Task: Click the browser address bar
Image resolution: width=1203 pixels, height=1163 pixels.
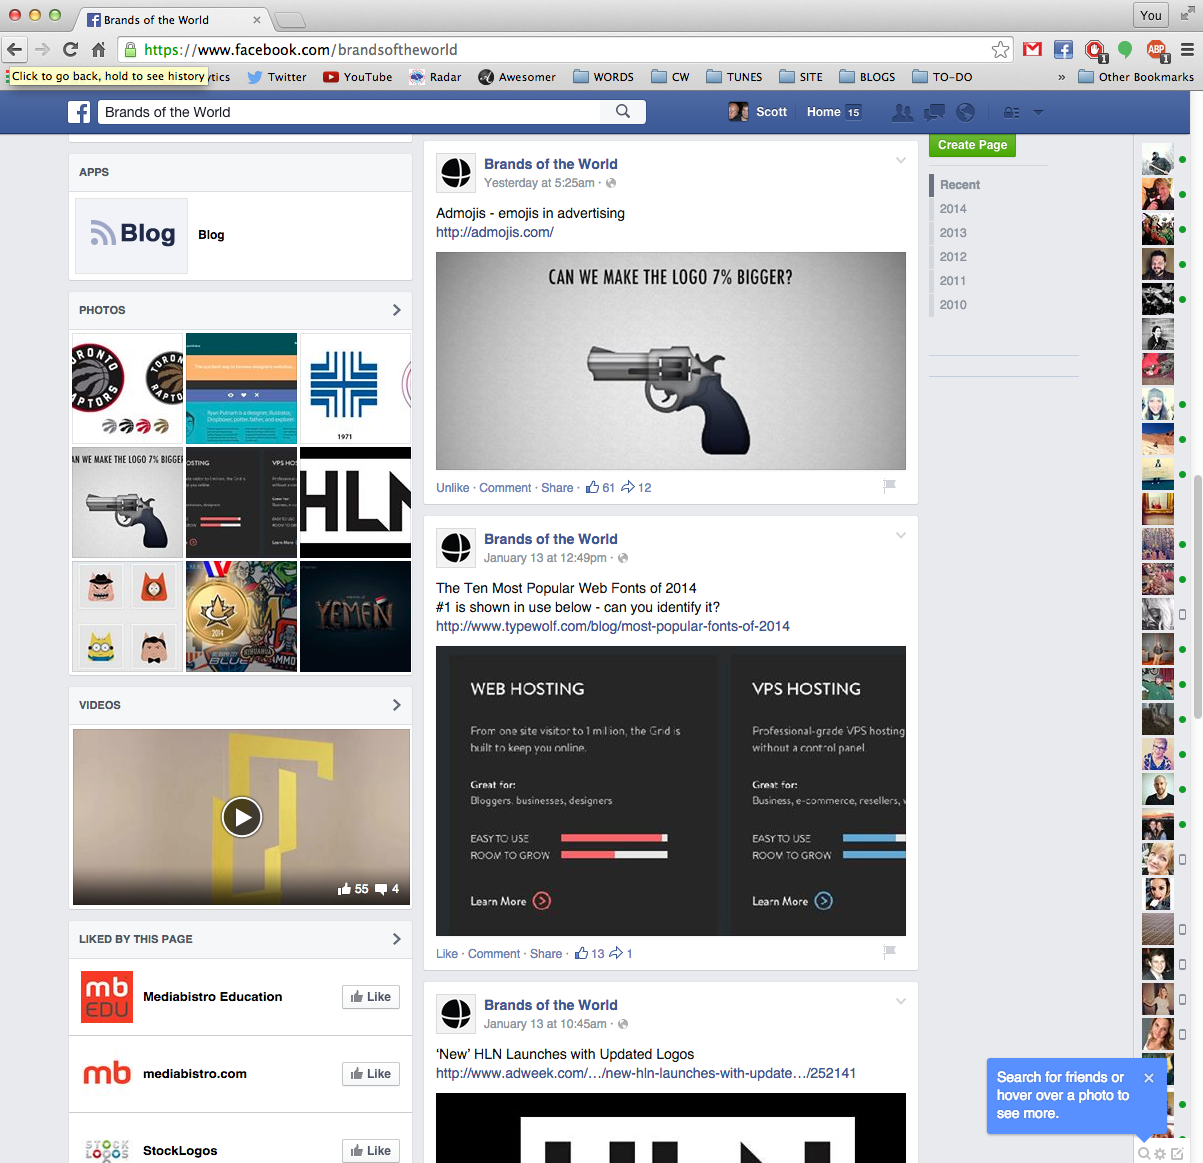Action: click(566, 49)
